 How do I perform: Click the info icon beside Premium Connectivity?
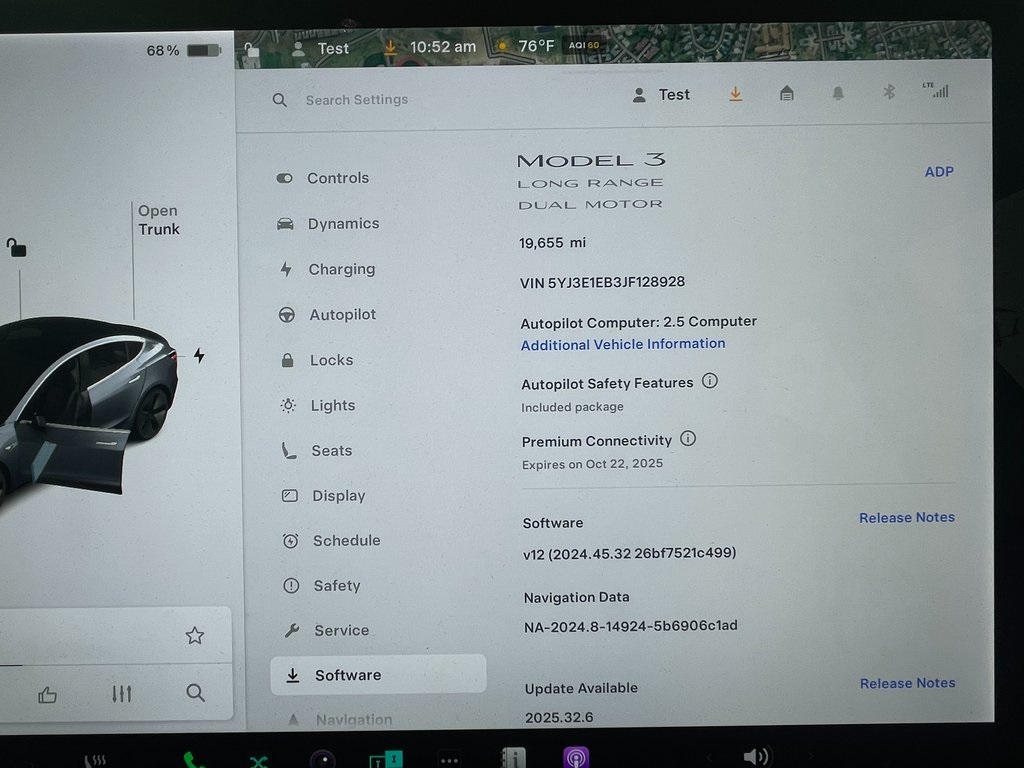point(688,439)
